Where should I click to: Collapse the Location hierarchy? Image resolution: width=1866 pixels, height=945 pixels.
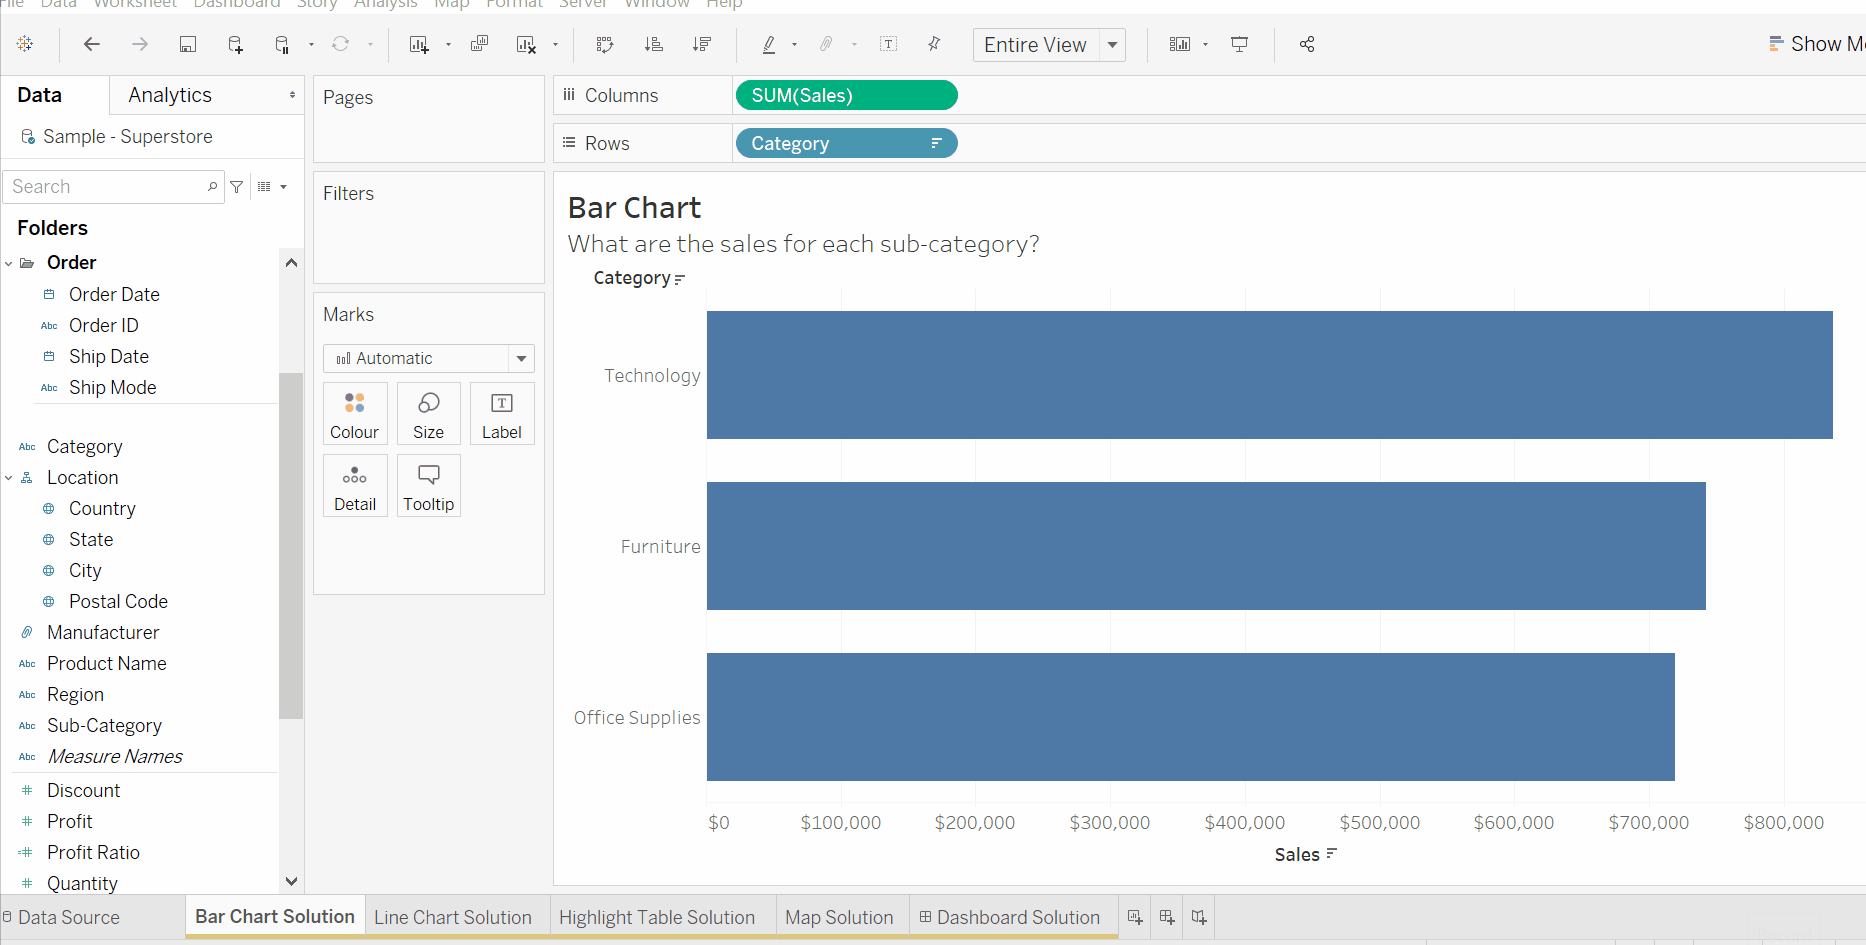(9, 478)
